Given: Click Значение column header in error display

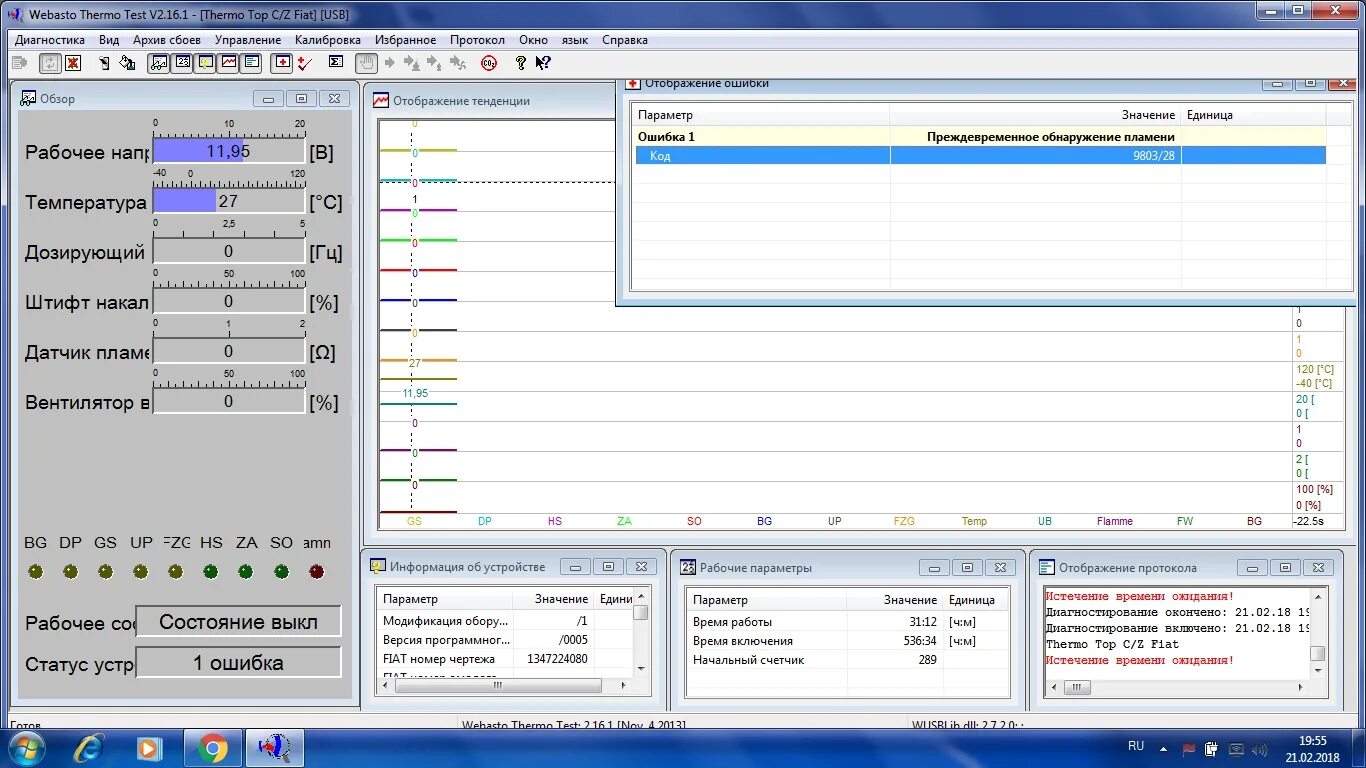Looking at the screenshot, I should 1035,115.
